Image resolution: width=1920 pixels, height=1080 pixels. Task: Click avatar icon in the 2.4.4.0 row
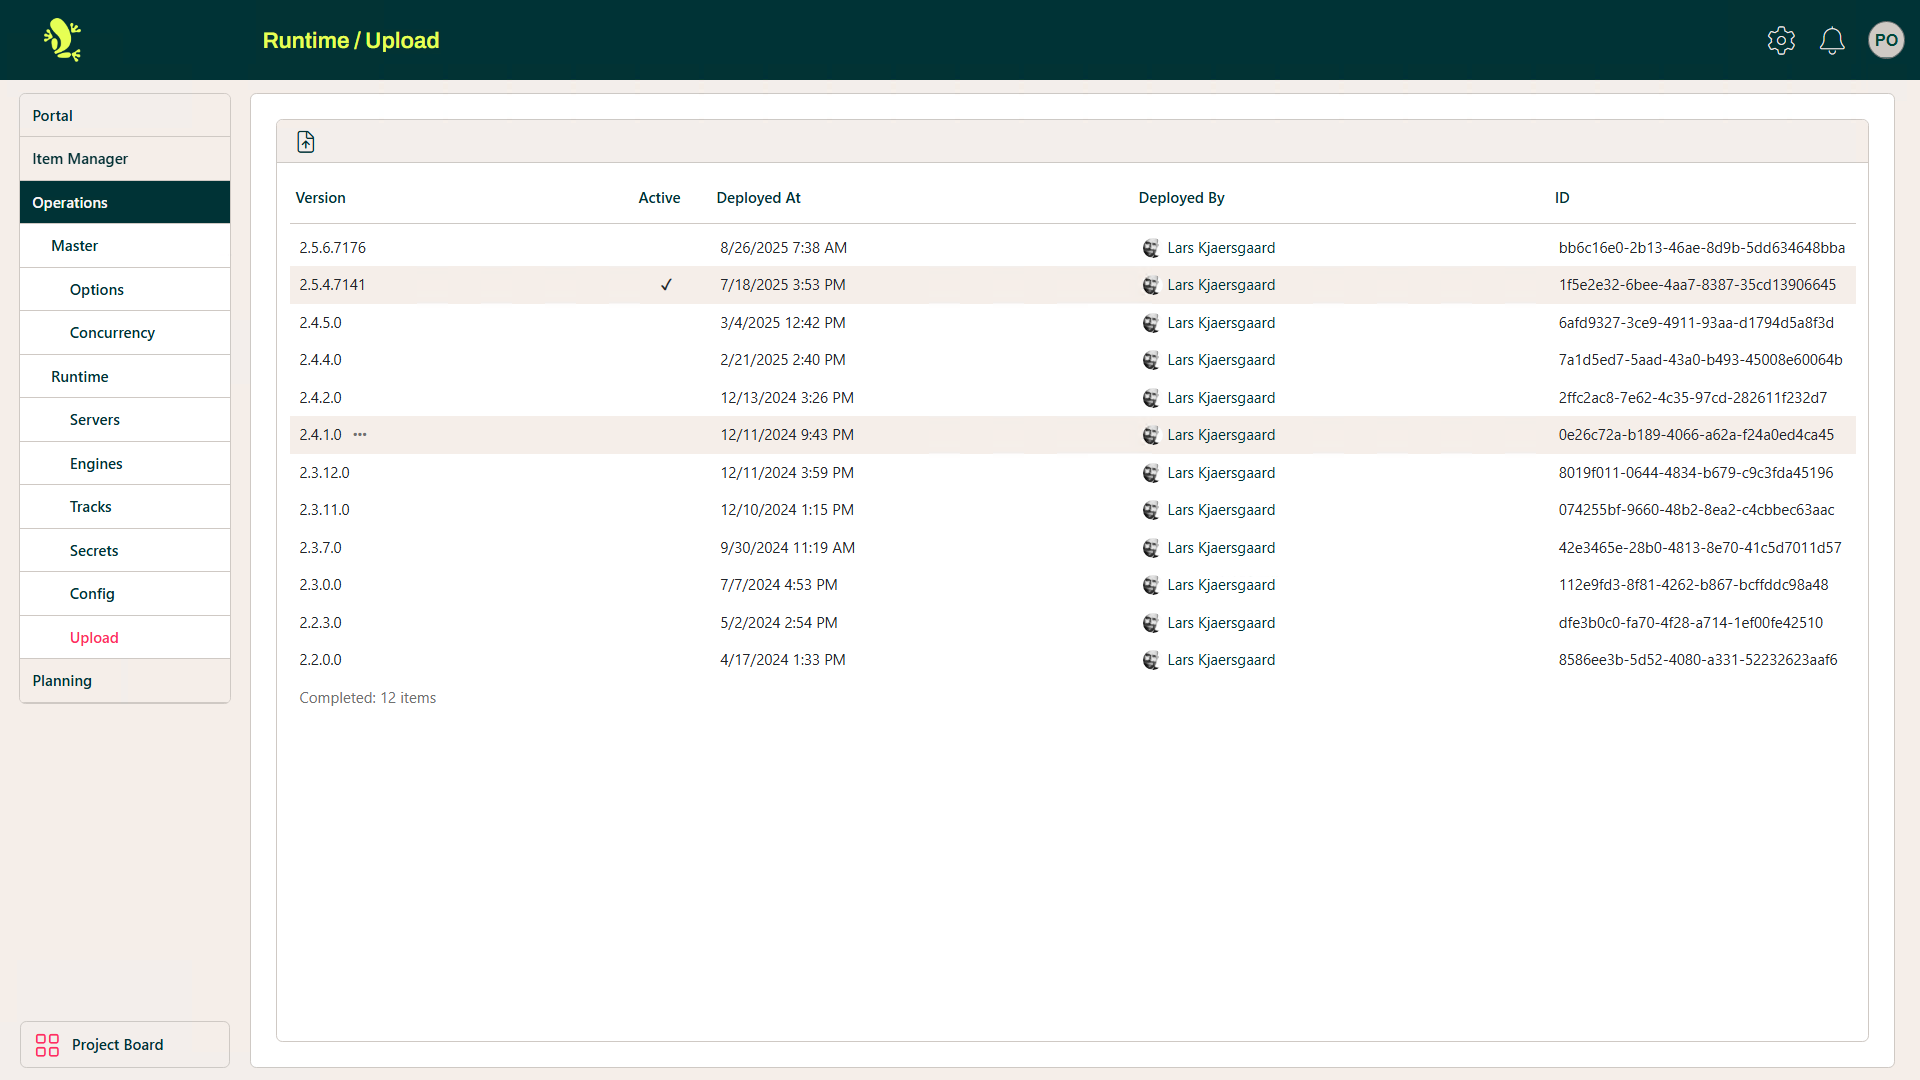tap(1151, 360)
